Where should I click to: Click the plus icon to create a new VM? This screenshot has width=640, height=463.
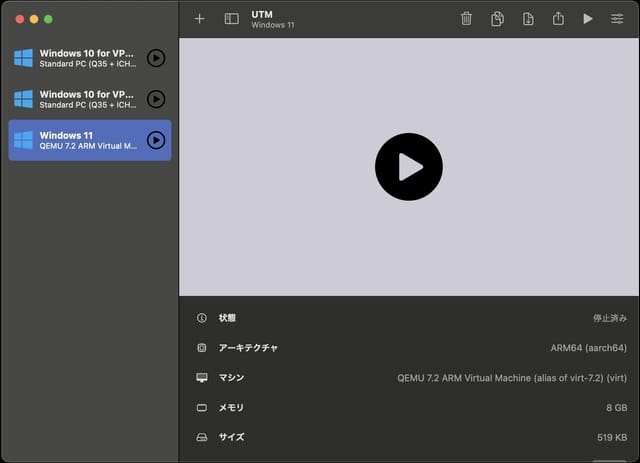coord(199,19)
